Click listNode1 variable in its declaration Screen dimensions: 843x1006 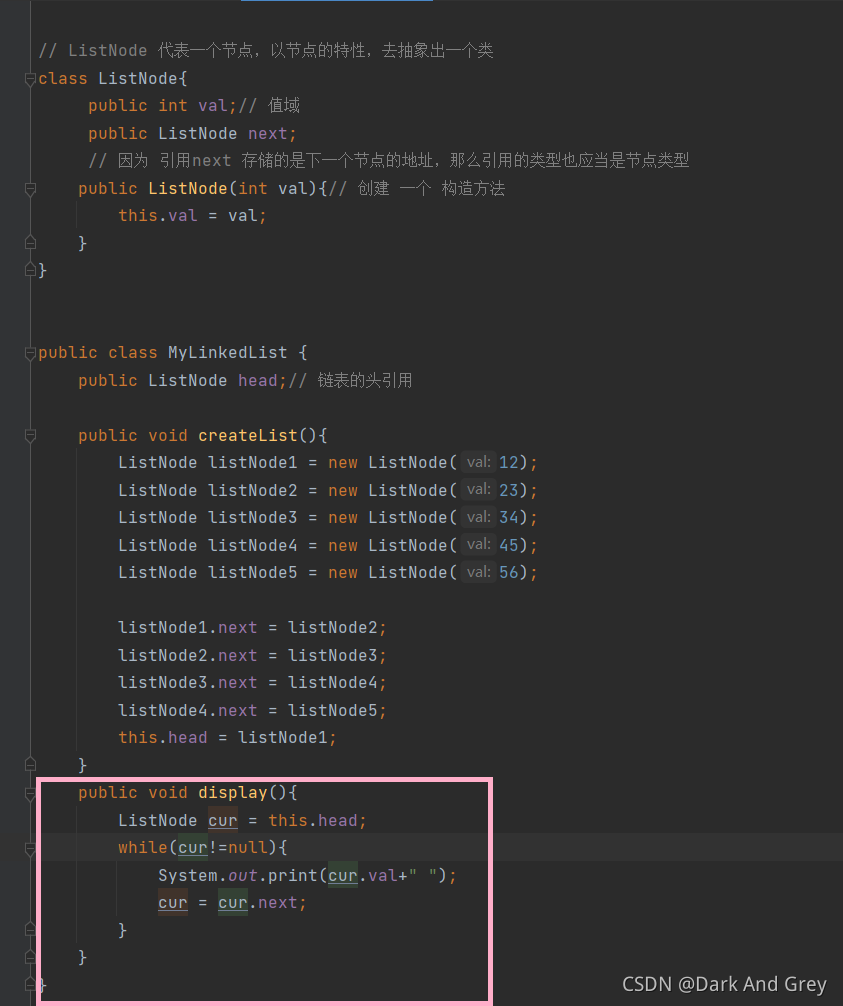click(253, 463)
